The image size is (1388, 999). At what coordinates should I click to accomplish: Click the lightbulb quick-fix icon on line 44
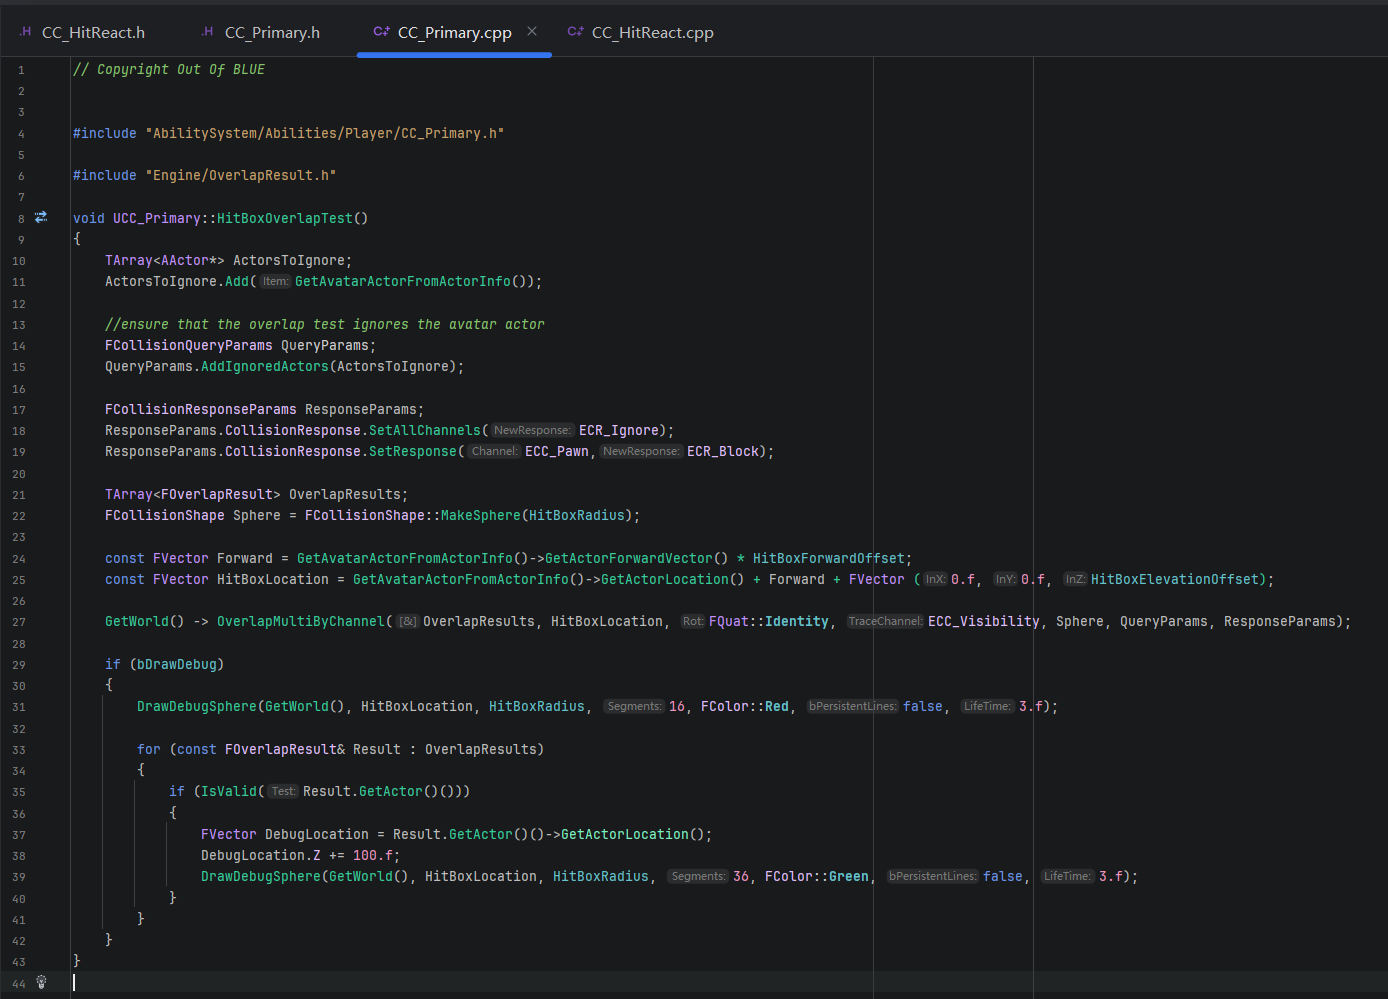41,982
